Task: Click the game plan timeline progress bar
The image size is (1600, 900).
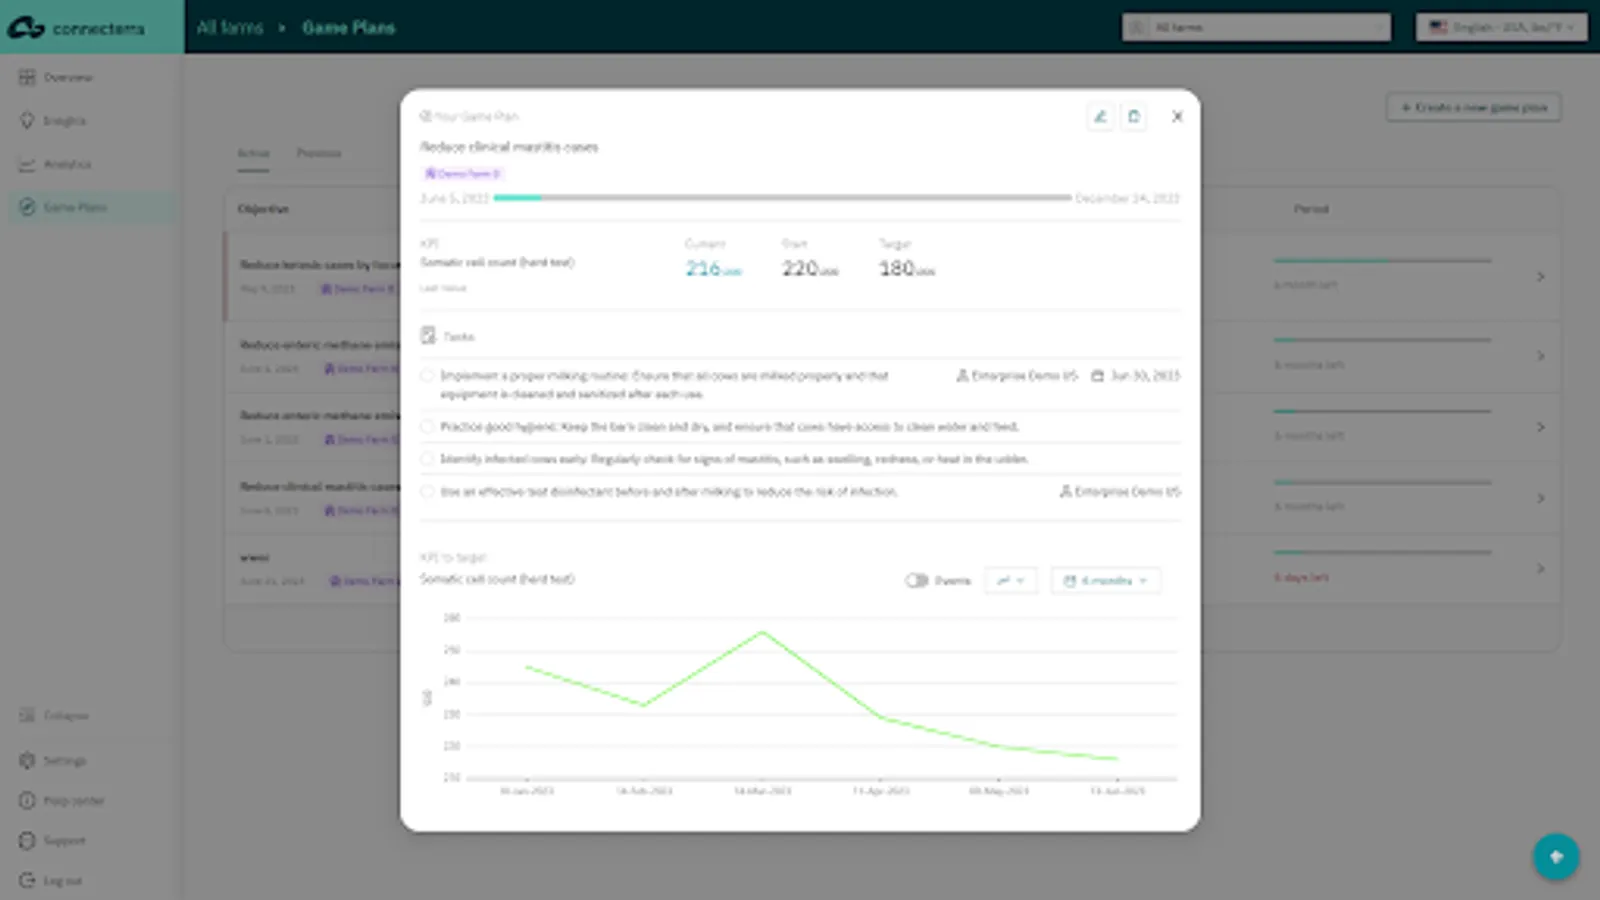Action: (x=782, y=198)
